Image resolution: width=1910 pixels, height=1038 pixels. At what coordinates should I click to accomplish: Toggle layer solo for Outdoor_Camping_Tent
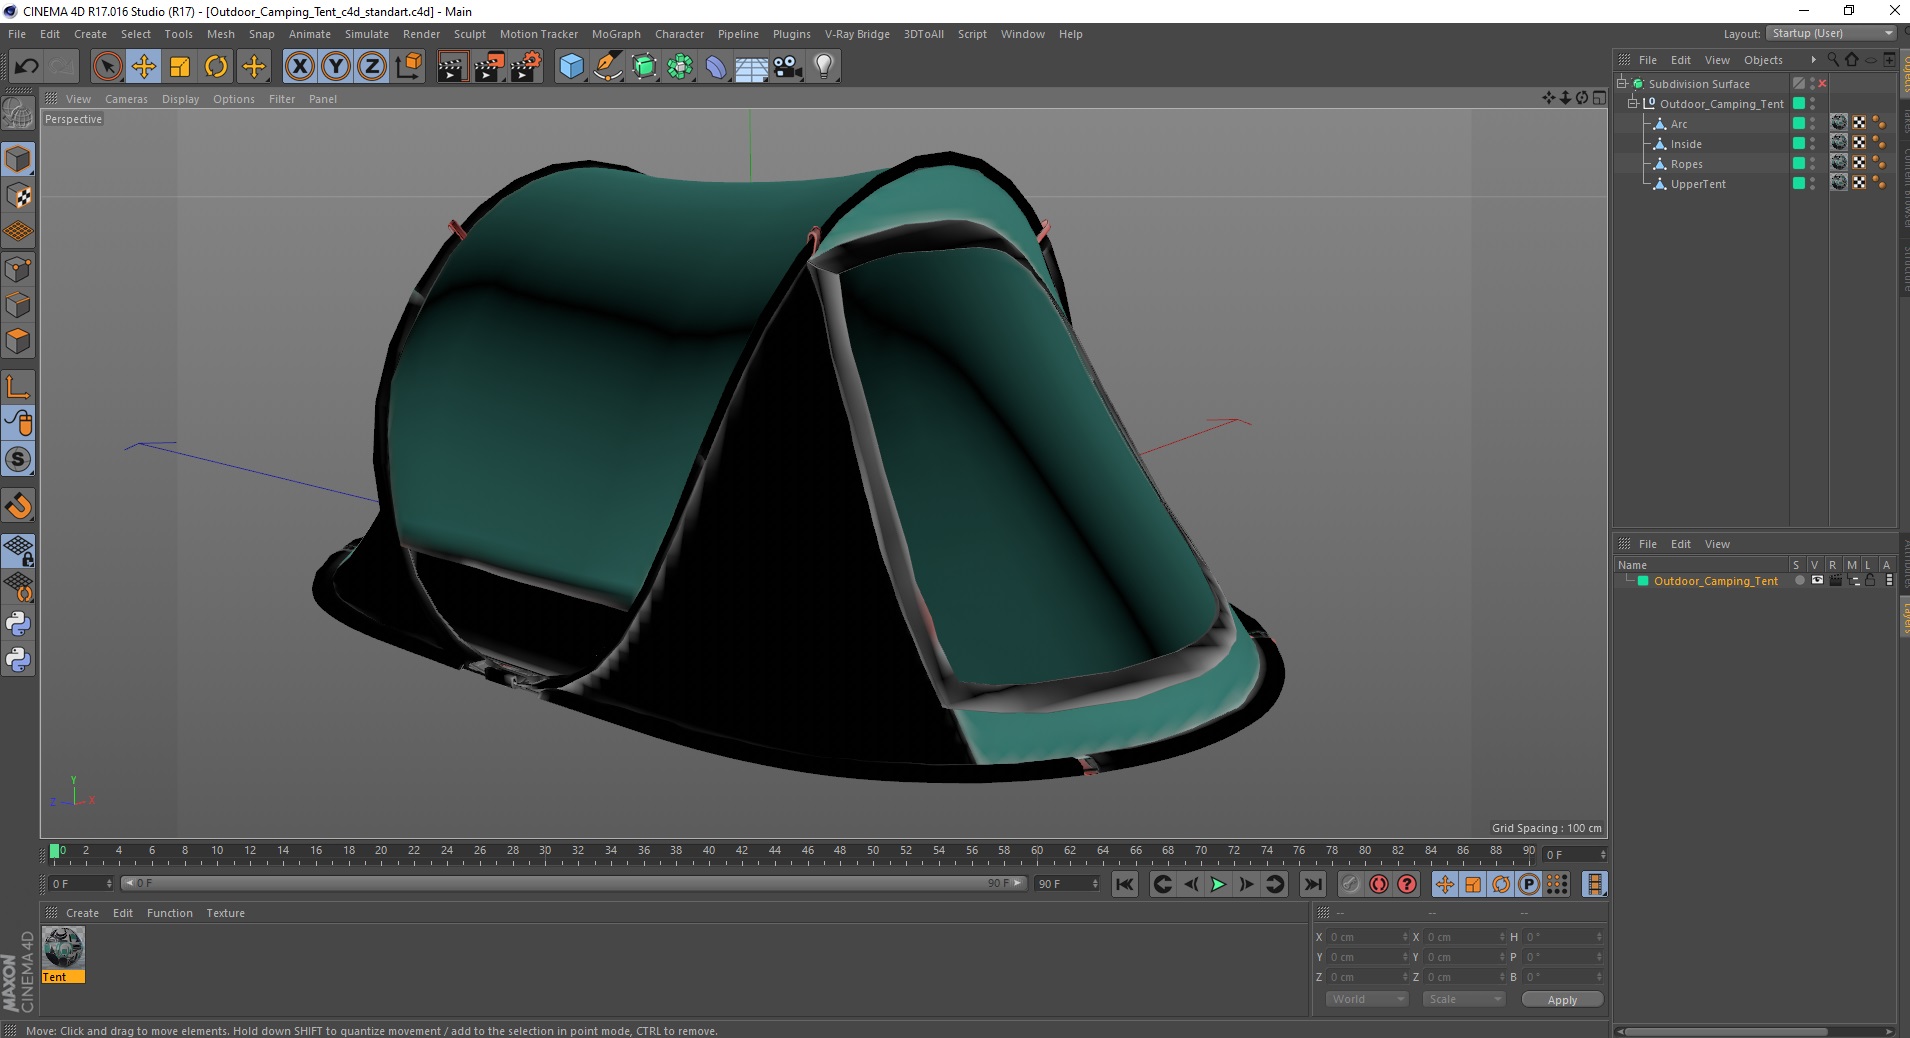(x=1799, y=581)
